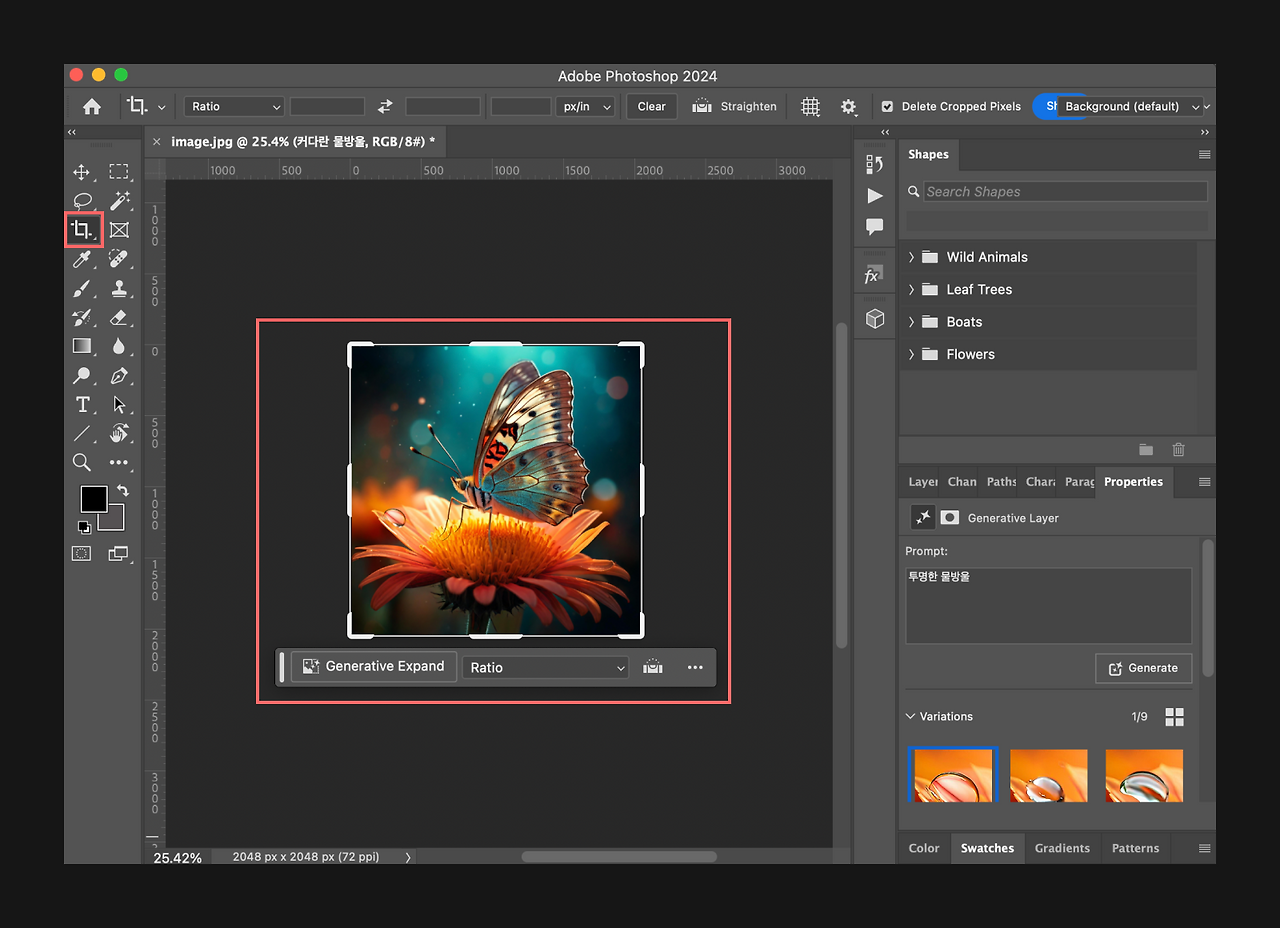Switch to the Swatches tab
Viewport: 1280px width, 928px height.
pyautogui.click(x=987, y=848)
